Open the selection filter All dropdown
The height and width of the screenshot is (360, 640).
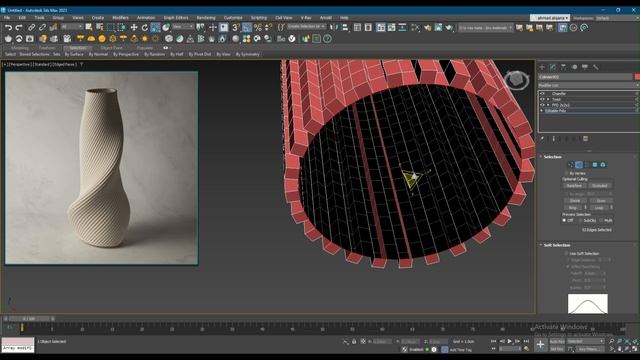coord(72,27)
